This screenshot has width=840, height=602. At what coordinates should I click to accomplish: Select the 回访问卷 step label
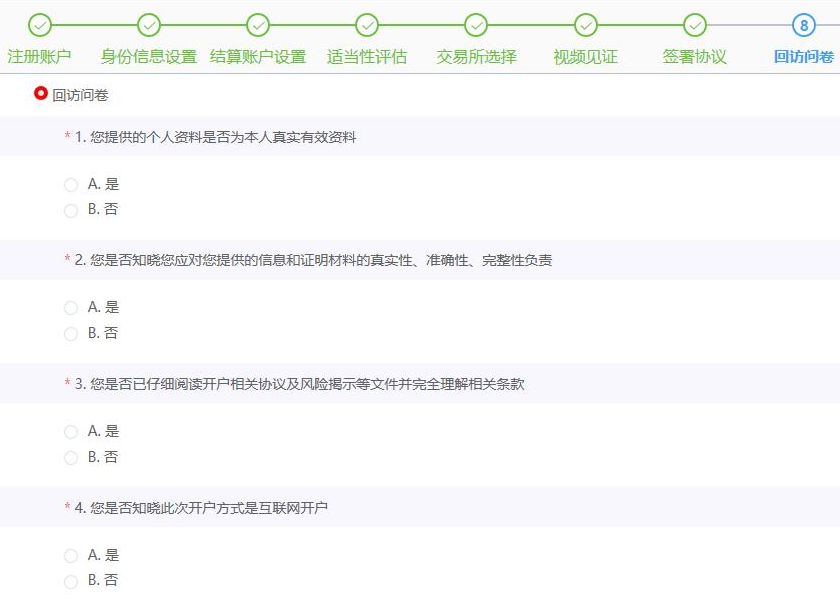pos(804,56)
